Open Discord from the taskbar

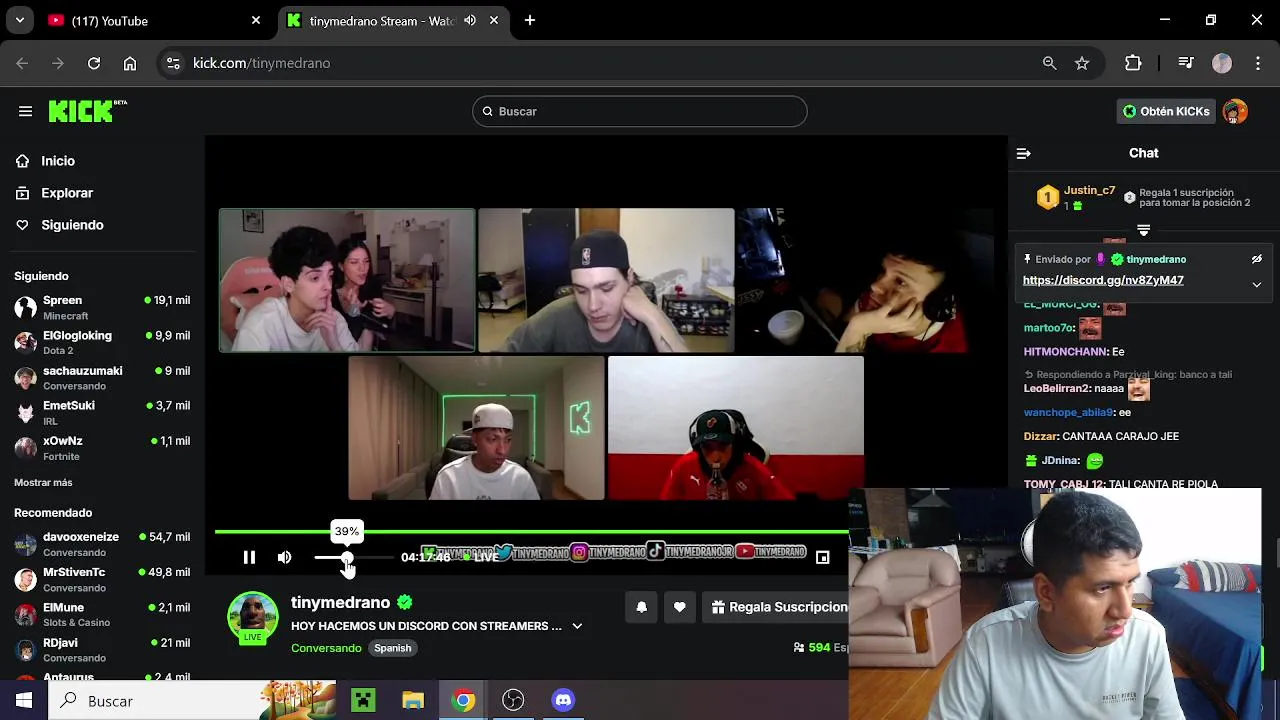click(x=563, y=701)
